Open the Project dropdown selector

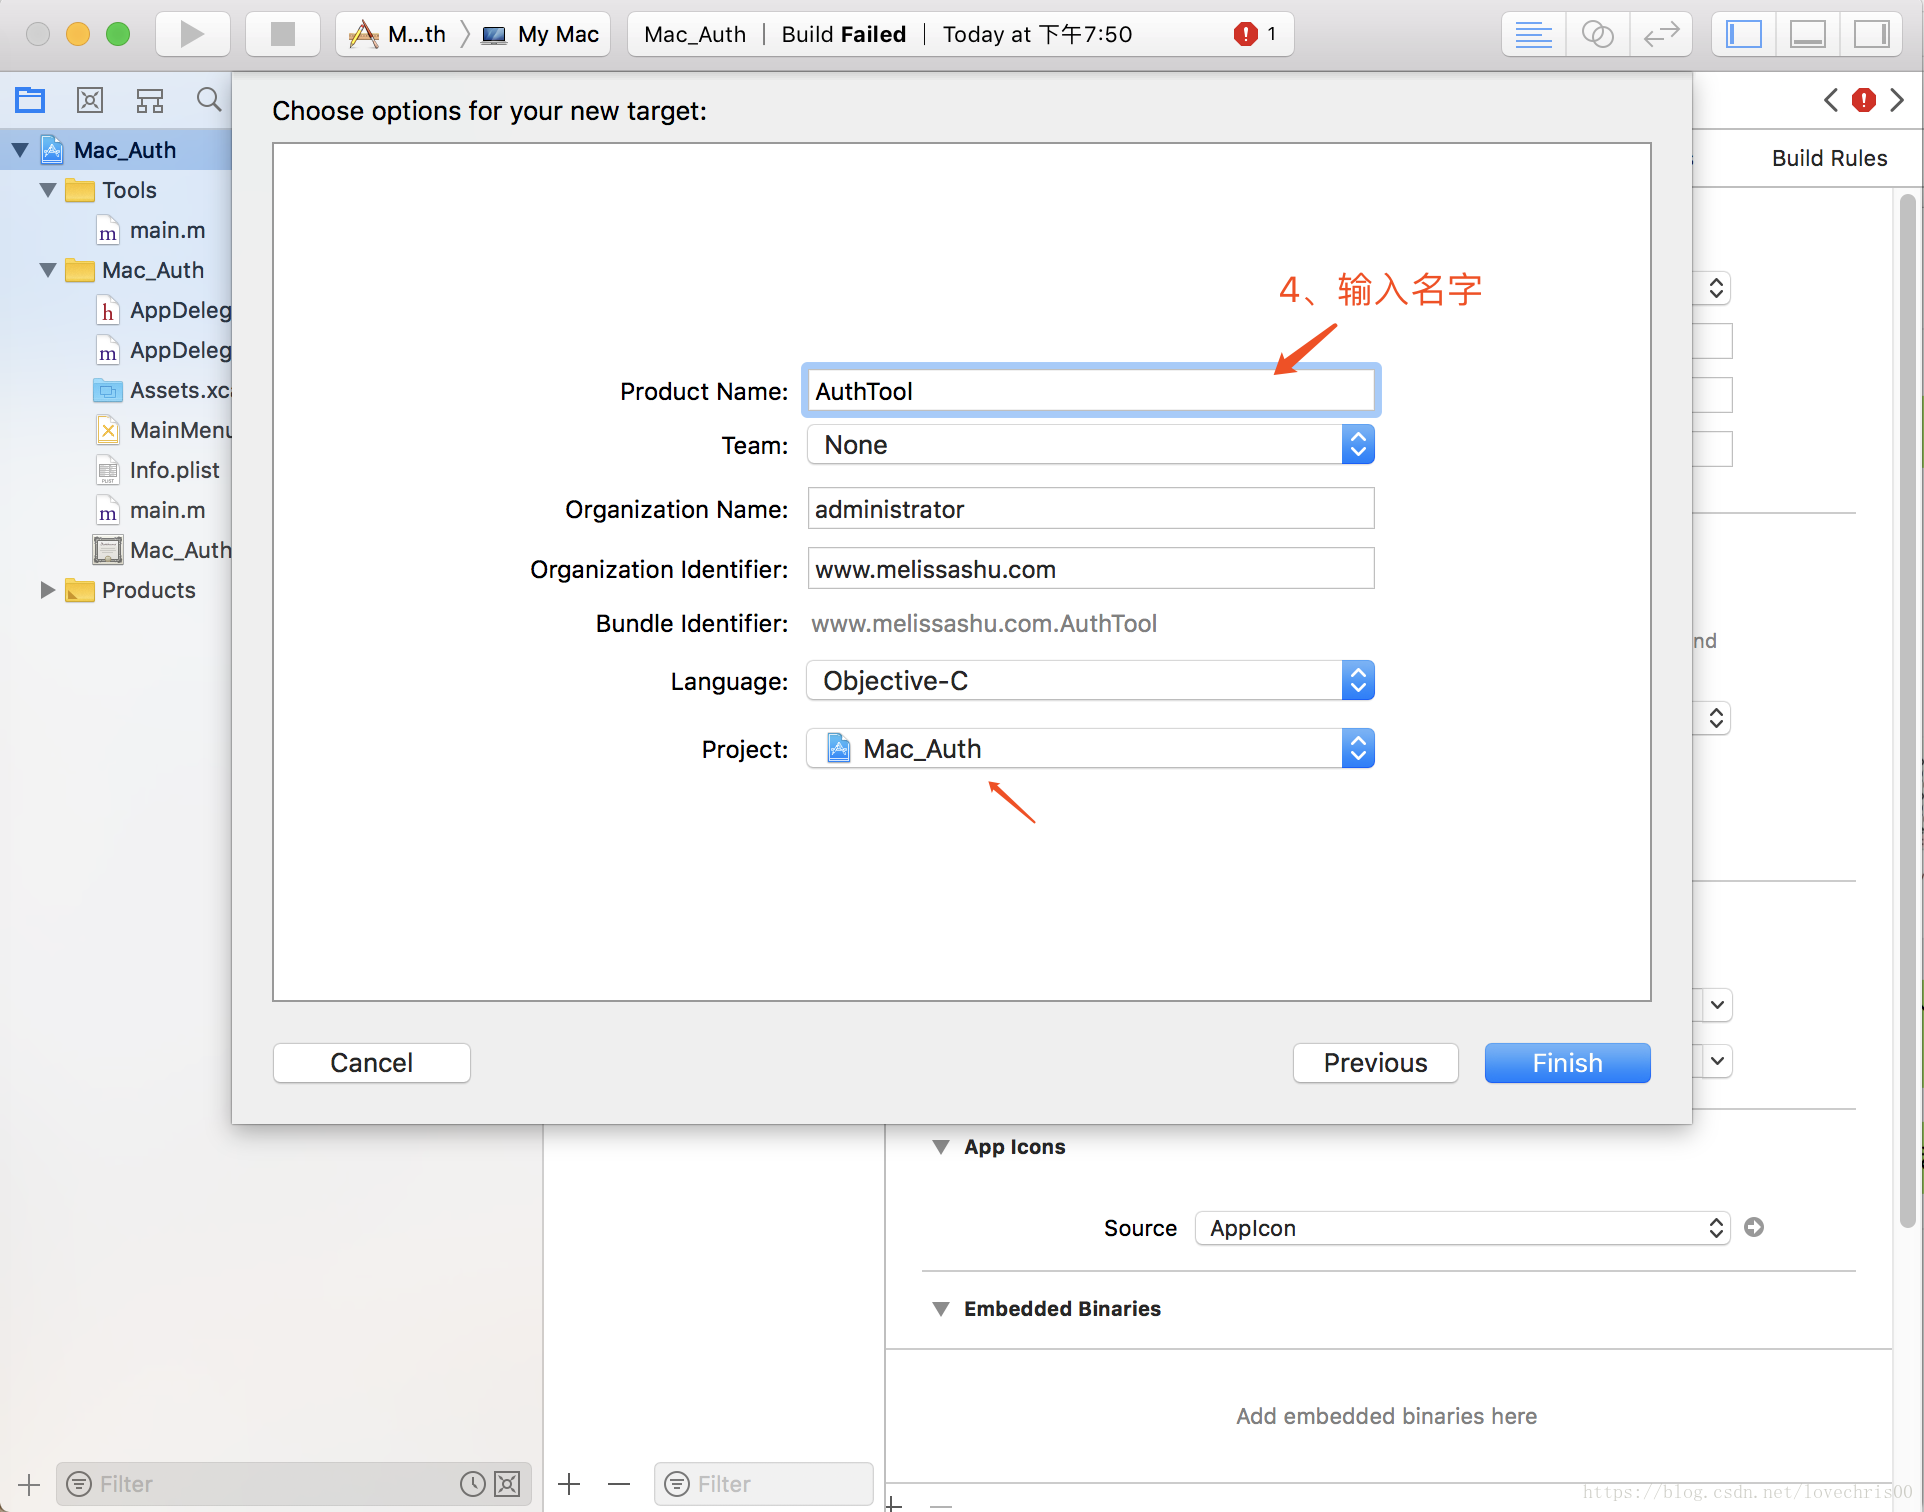click(1356, 748)
